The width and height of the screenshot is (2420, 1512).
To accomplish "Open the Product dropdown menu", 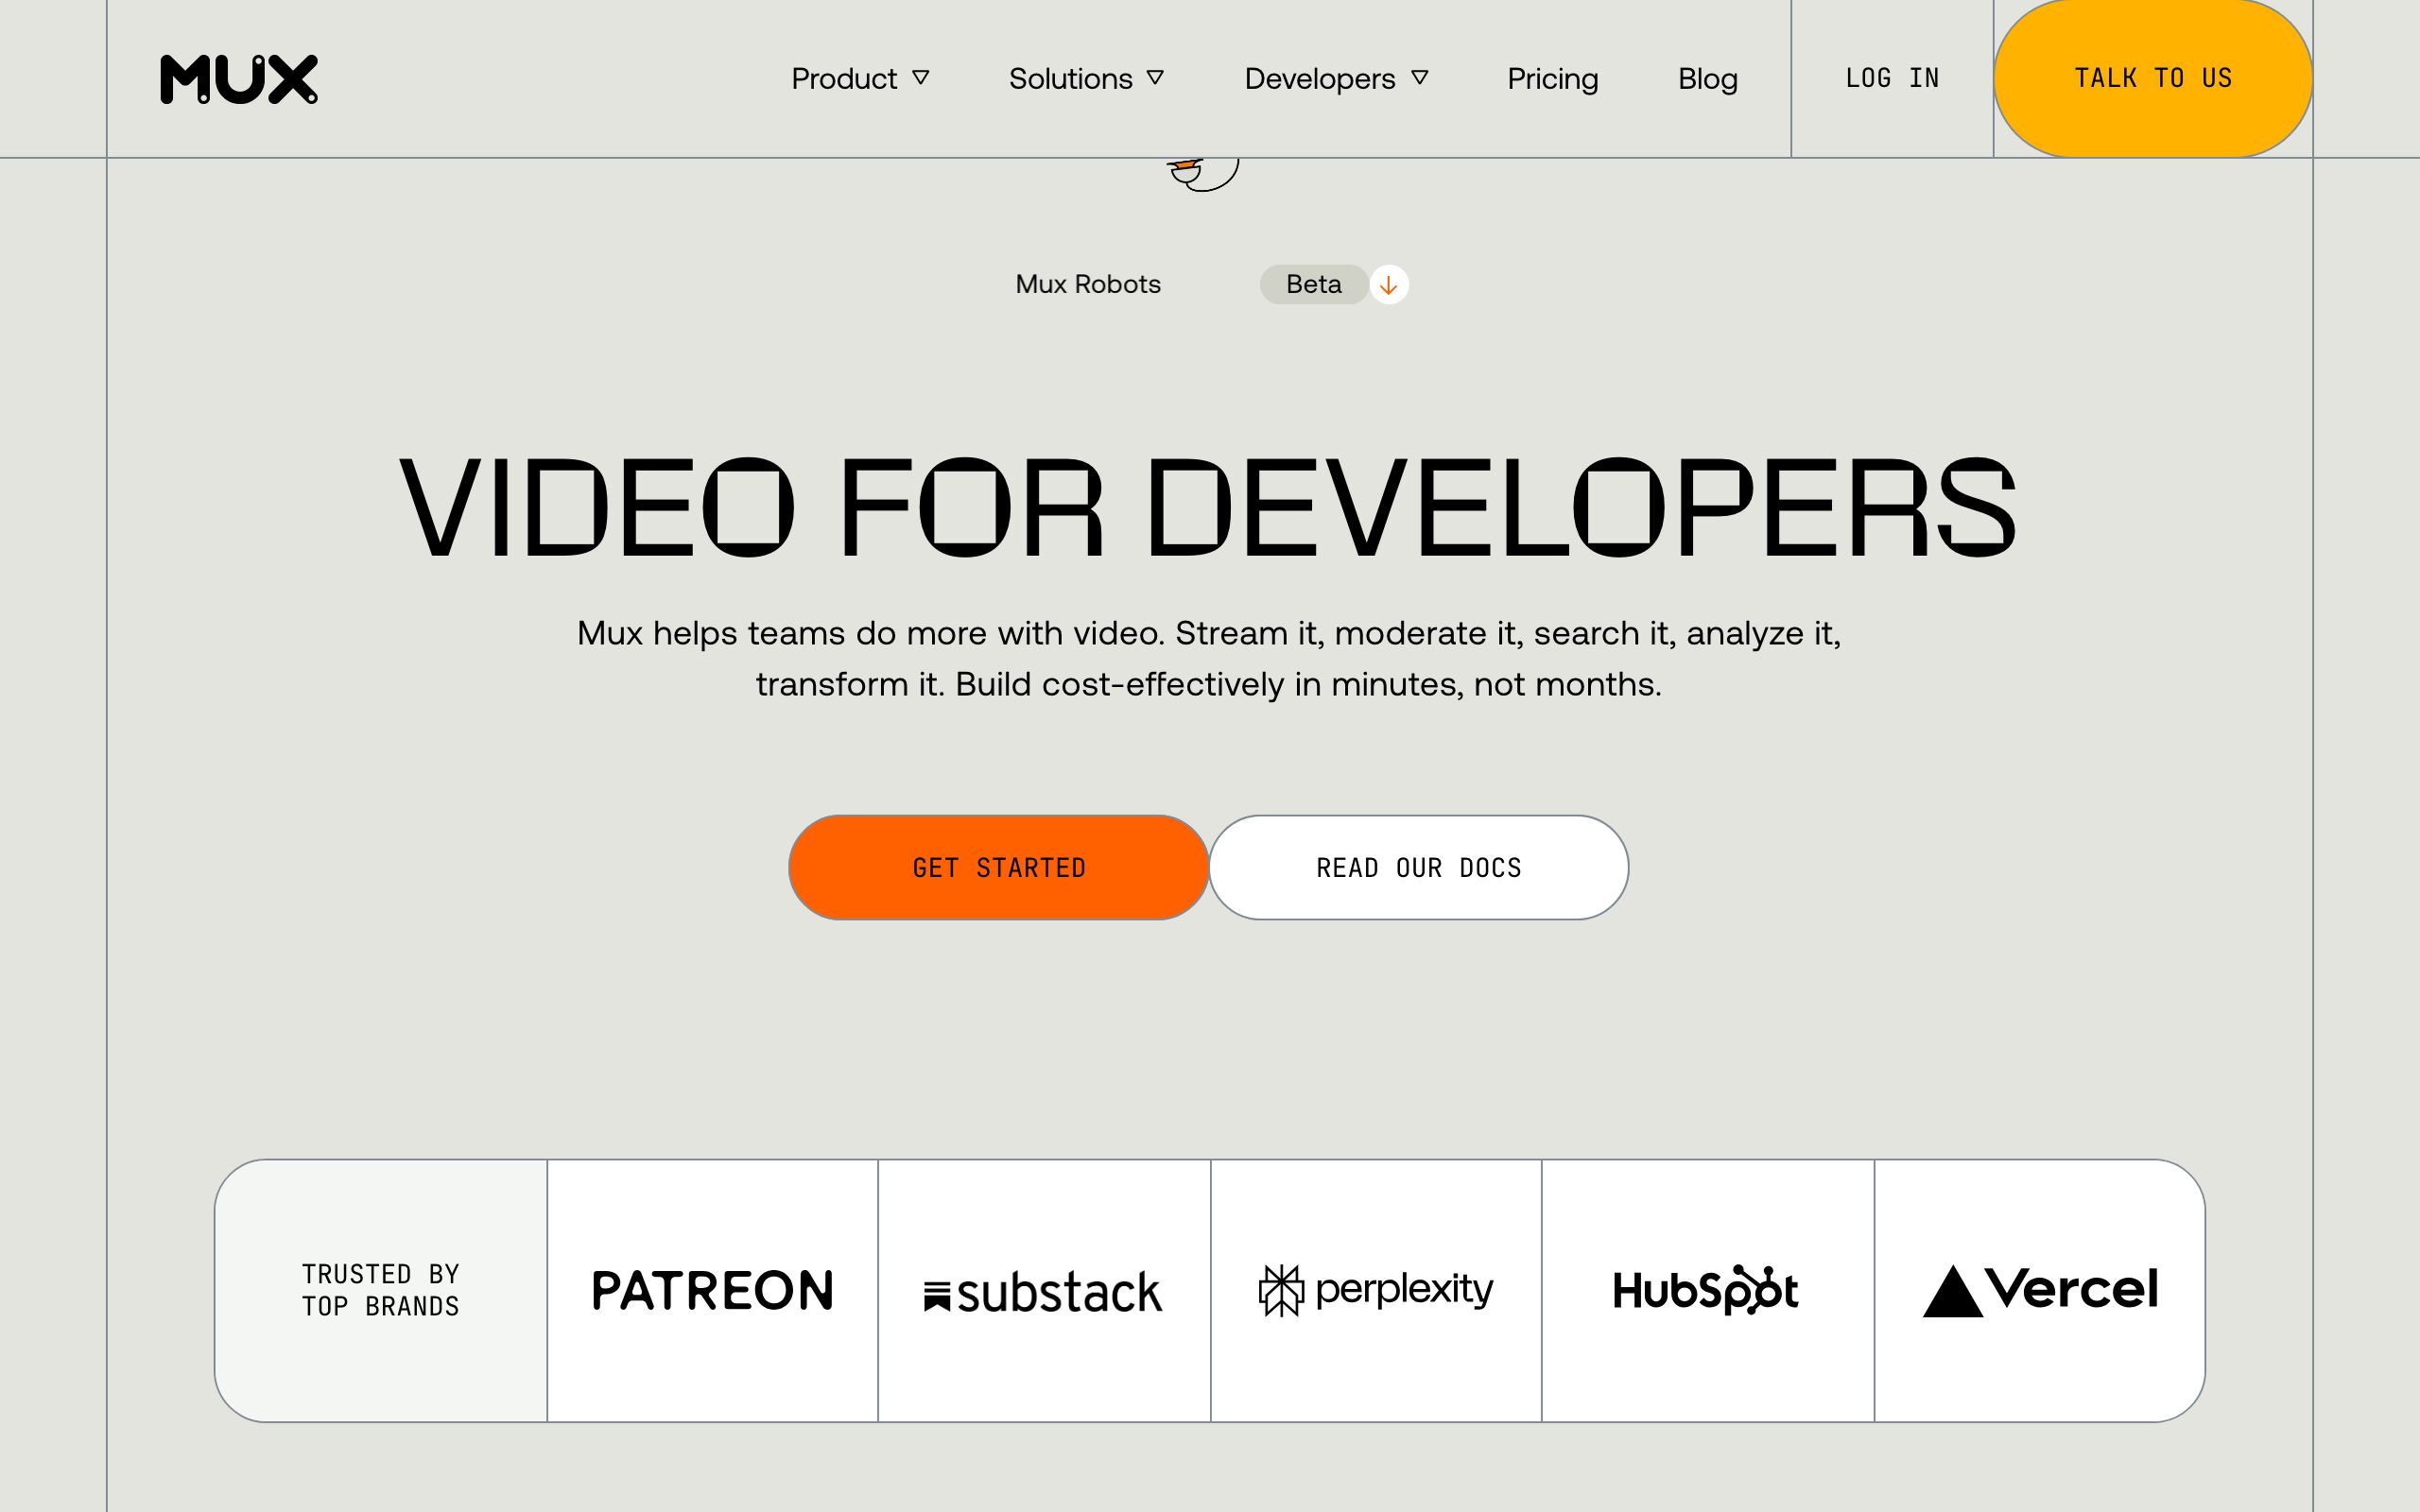I will click(x=860, y=78).
